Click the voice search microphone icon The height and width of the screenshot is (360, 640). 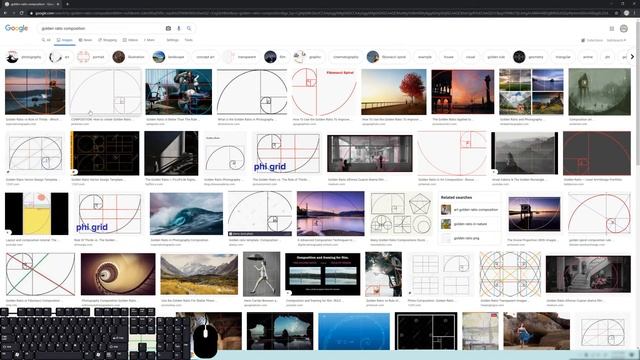[179, 29]
